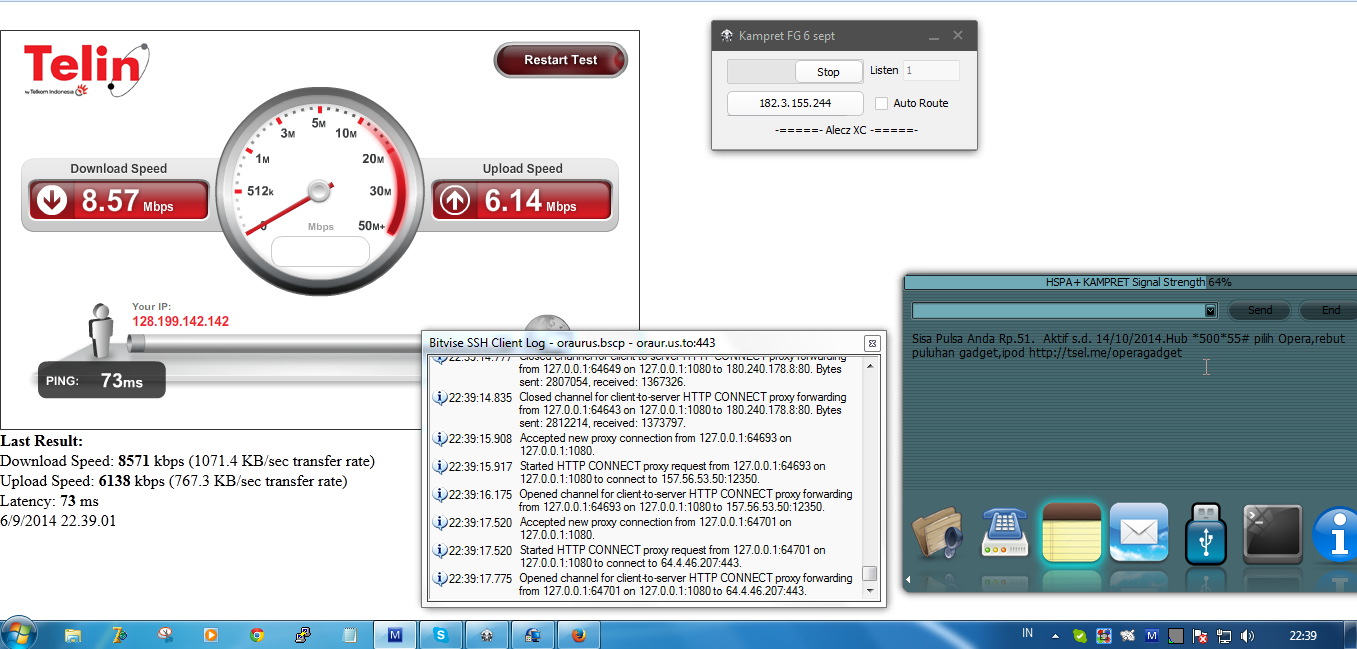Click the dock's left scroll arrow

point(908,580)
